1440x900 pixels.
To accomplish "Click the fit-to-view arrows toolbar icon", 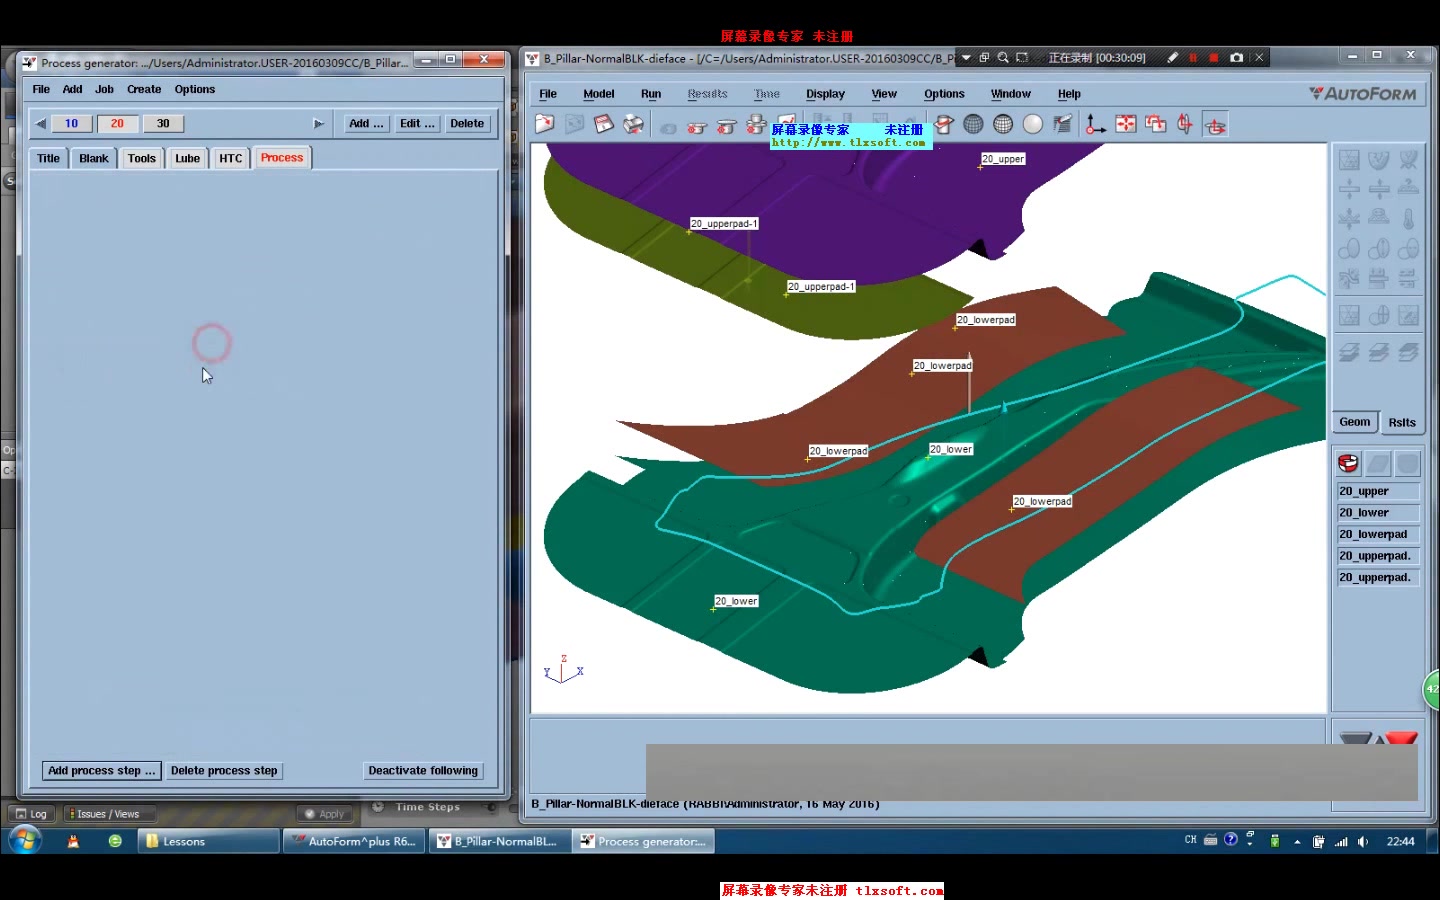I will click(1126, 124).
